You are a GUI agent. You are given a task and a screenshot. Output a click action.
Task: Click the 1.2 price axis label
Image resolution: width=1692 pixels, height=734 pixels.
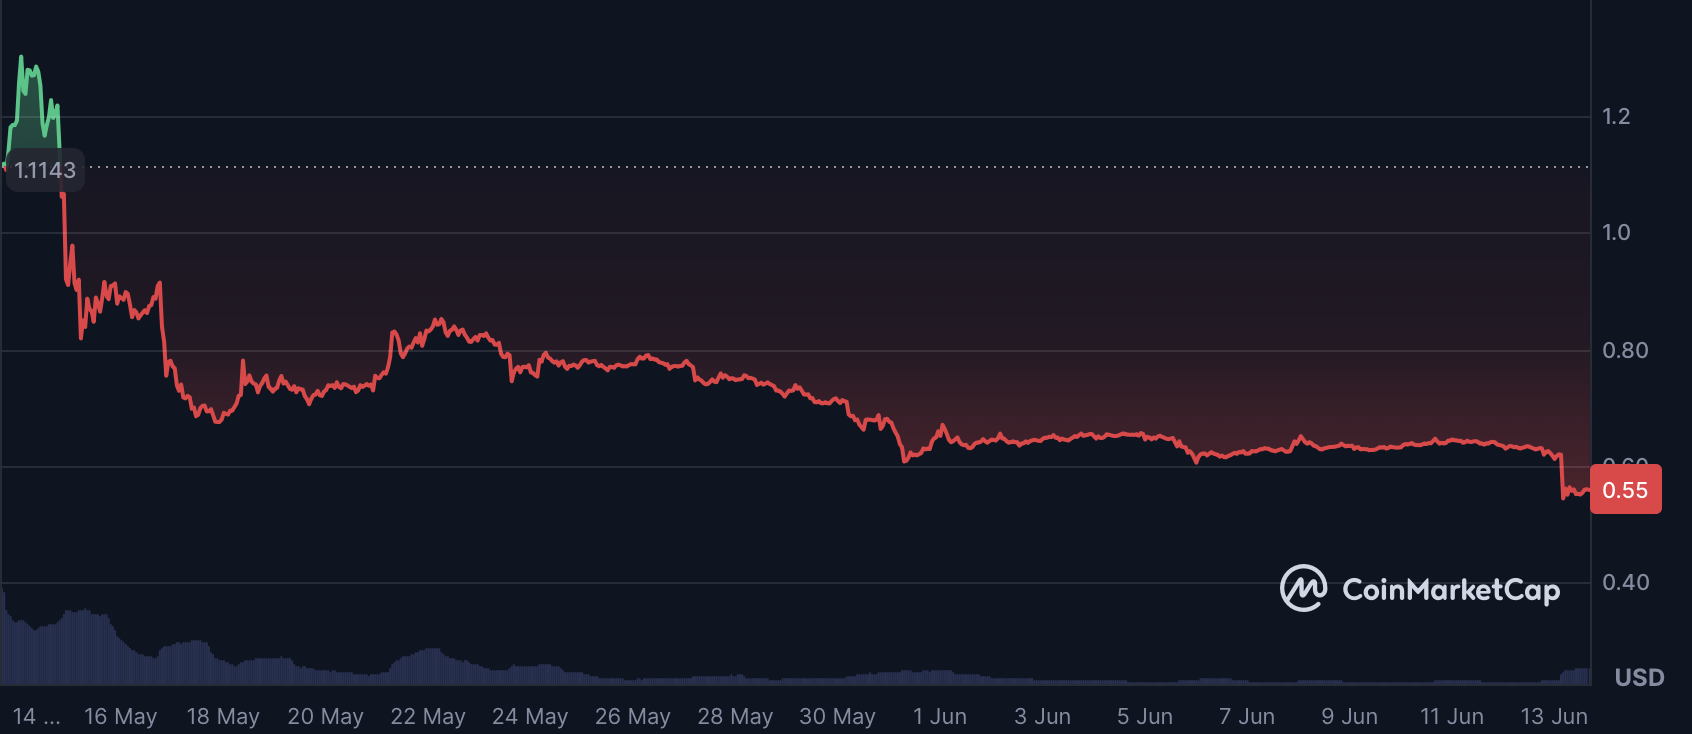tap(1616, 117)
